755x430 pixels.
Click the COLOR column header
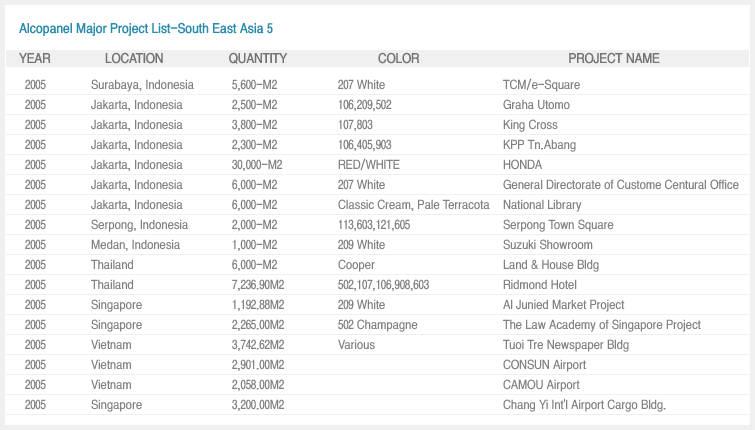(x=398, y=58)
